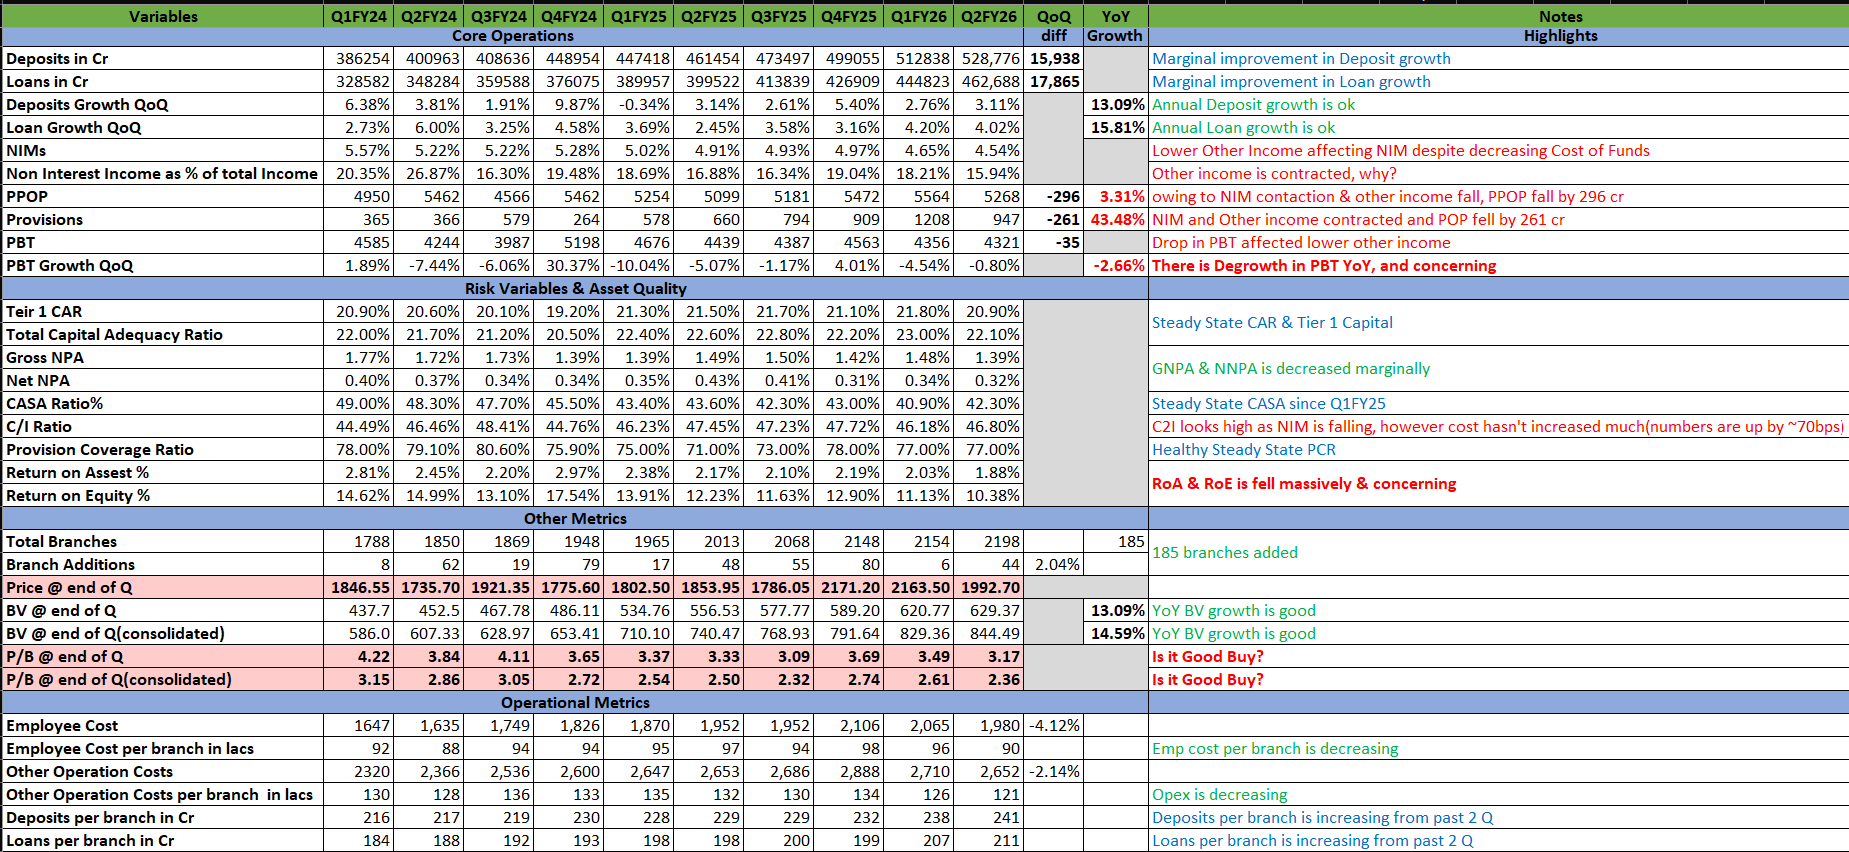Click the Variables header cell
Viewport: 1849px width, 852px height.
pos(163,16)
